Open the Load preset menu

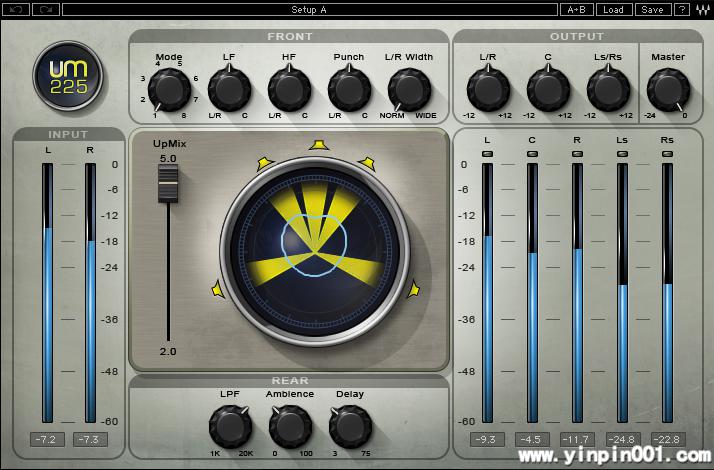613,10
